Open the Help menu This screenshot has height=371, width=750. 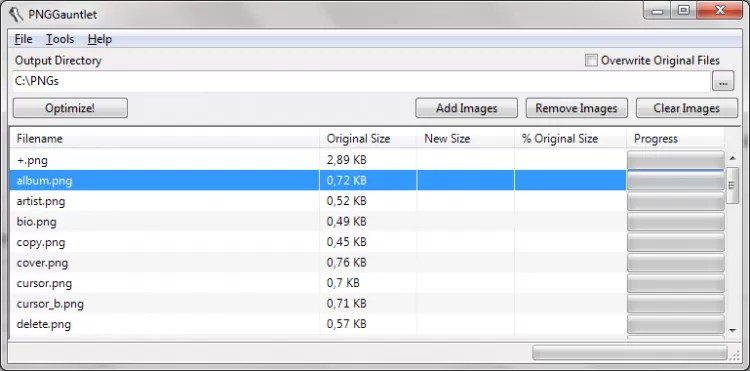pos(99,39)
